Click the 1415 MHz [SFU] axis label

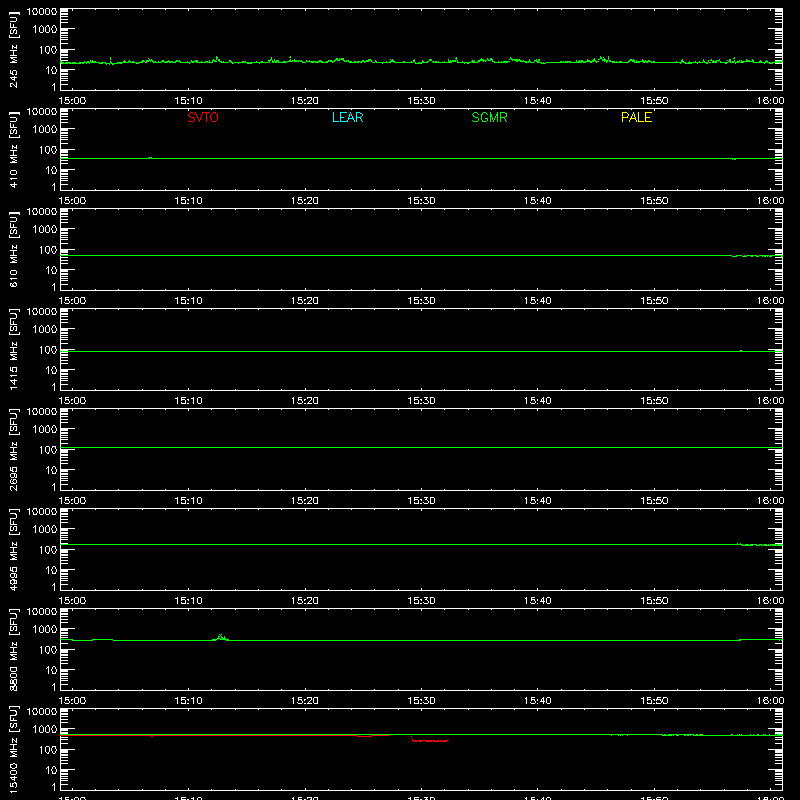[x=14, y=349]
